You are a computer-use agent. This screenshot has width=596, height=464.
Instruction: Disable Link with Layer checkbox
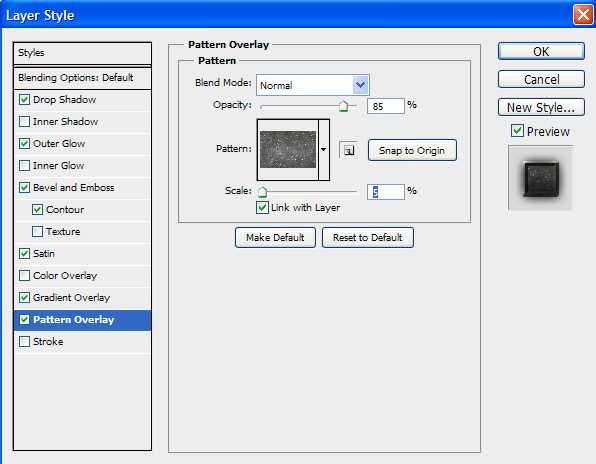[262, 207]
